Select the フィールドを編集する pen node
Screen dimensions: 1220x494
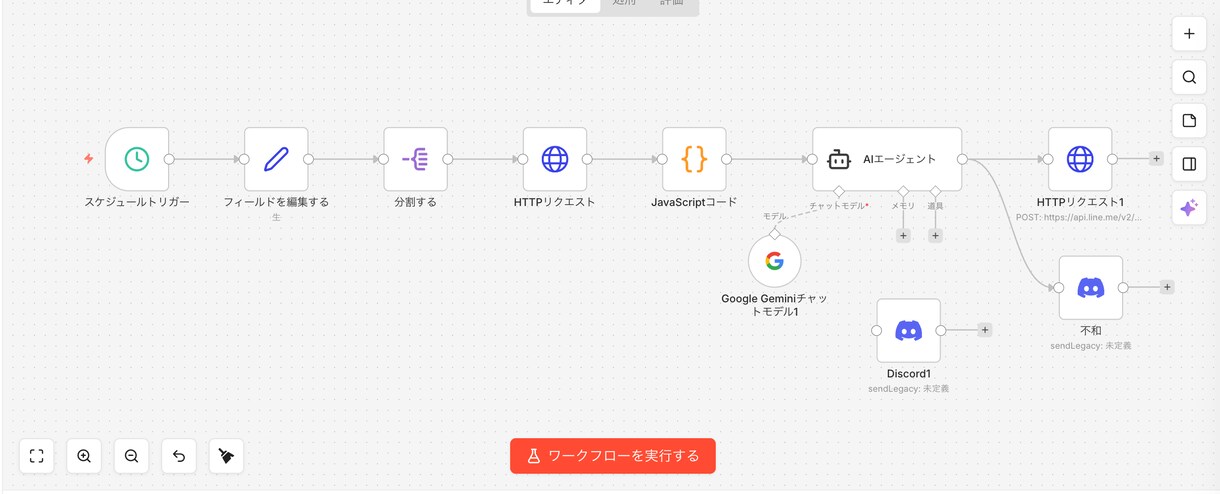click(276, 159)
